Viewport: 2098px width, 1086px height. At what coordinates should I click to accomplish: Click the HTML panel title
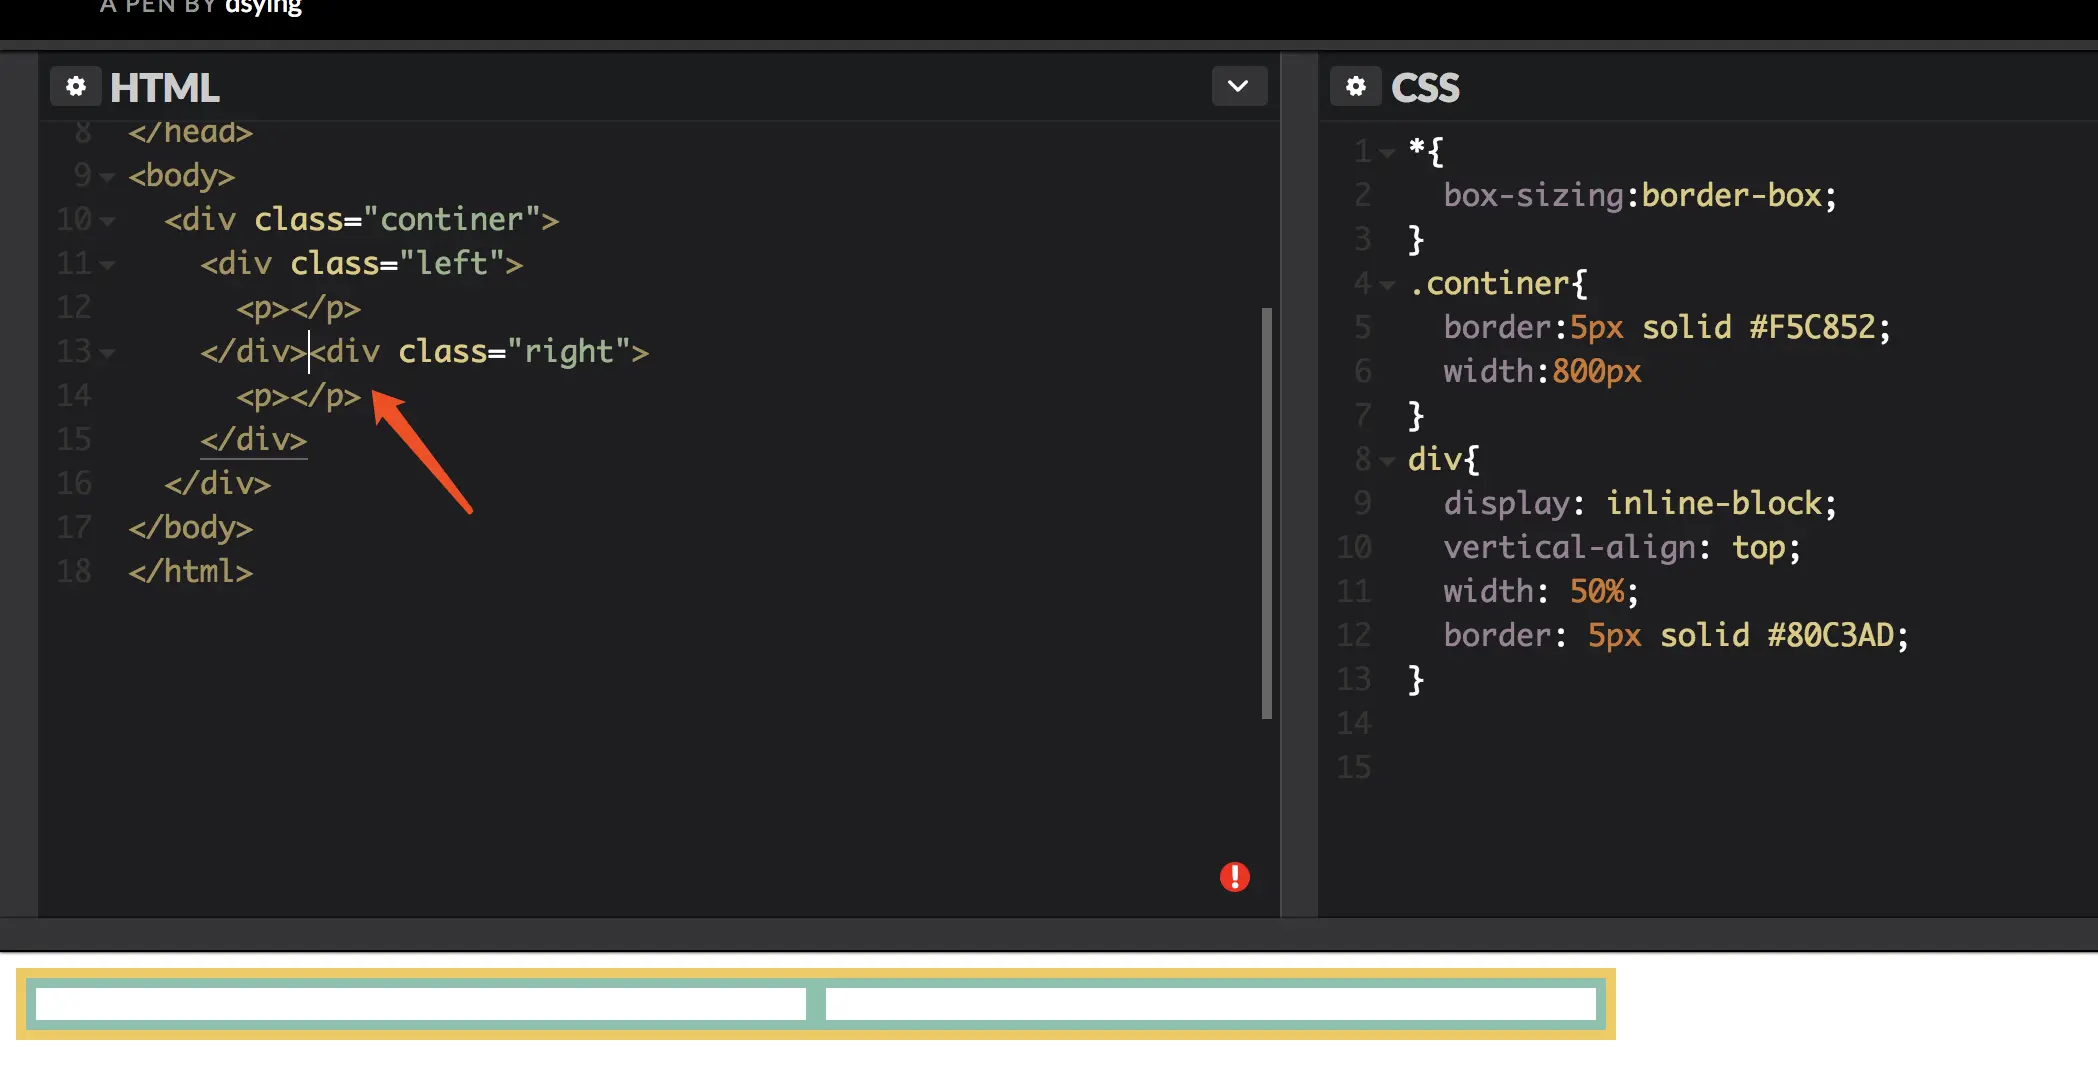tap(164, 88)
